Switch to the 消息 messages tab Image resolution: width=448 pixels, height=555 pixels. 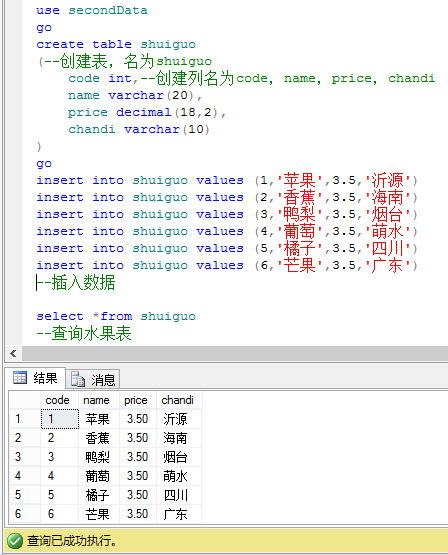pyautogui.click(x=93, y=380)
